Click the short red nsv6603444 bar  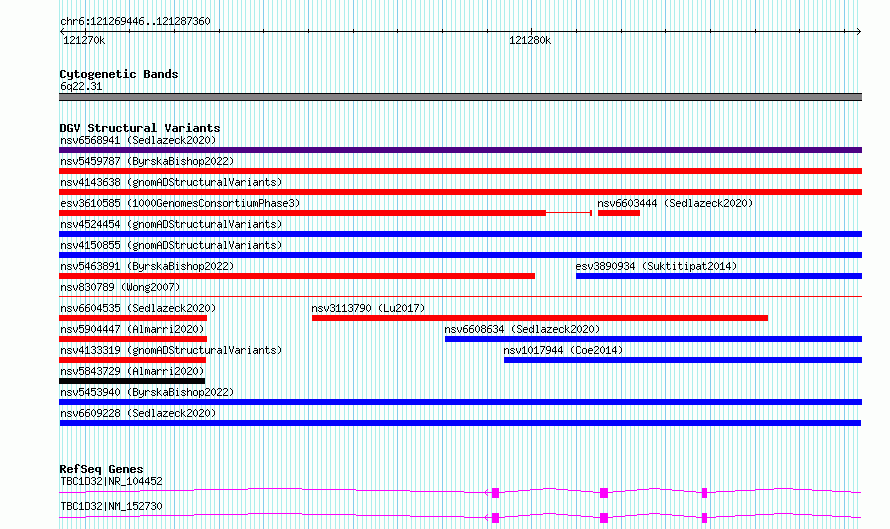pyautogui.click(x=619, y=213)
